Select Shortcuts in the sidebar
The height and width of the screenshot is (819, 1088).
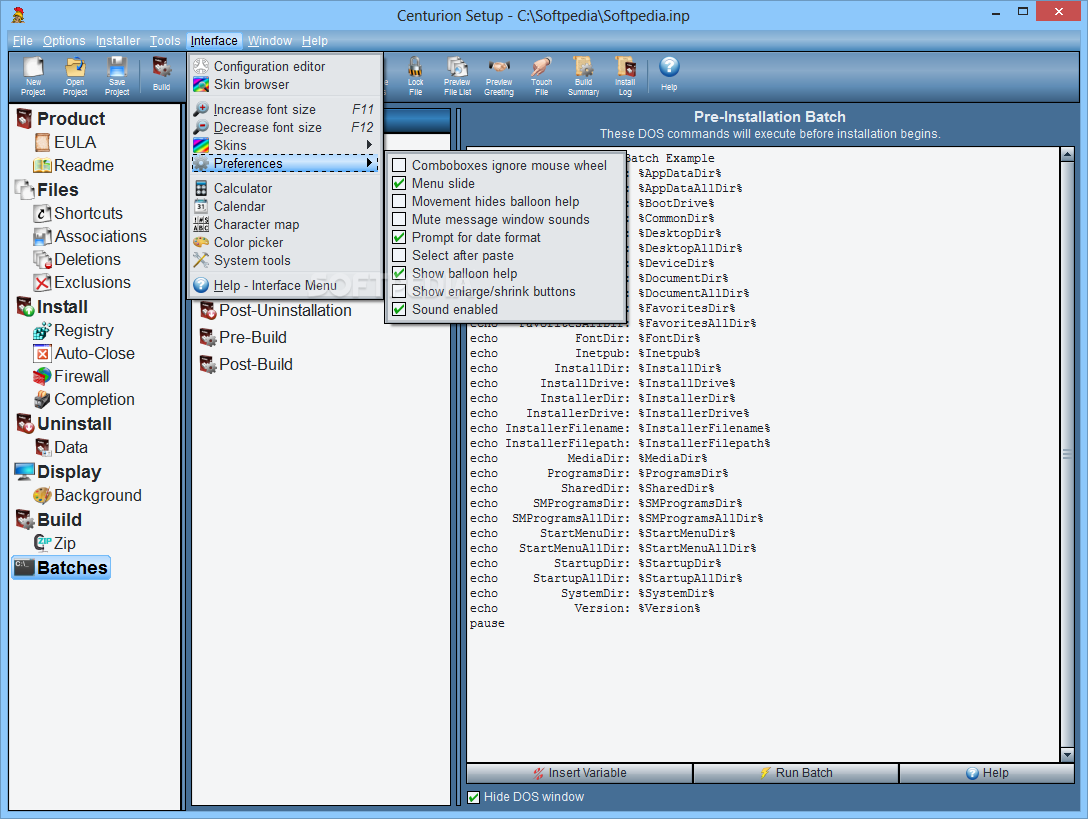point(78,213)
